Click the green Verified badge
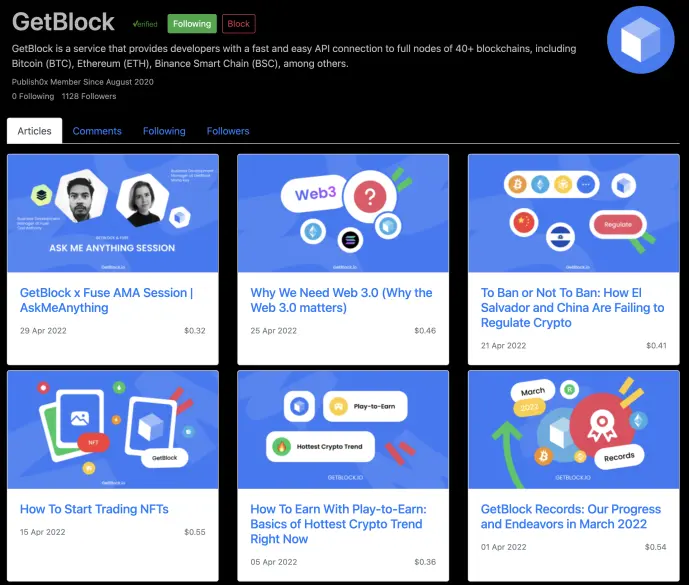 tap(145, 24)
